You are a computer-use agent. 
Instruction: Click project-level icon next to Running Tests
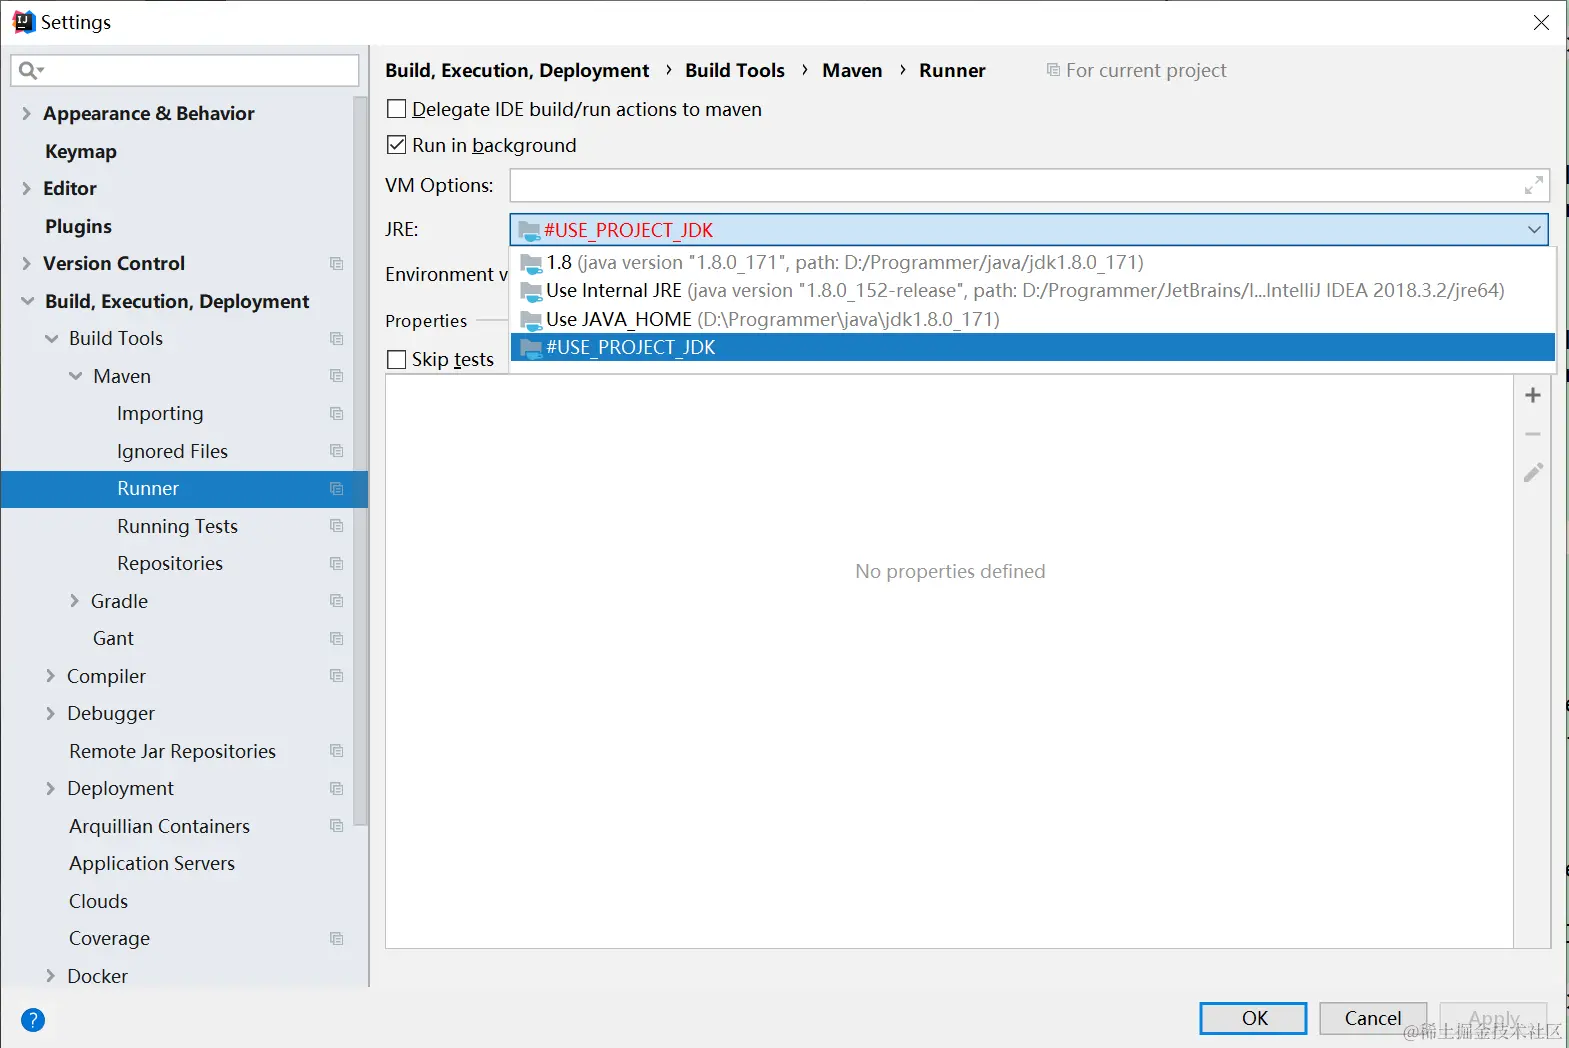pyautogui.click(x=336, y=526)
